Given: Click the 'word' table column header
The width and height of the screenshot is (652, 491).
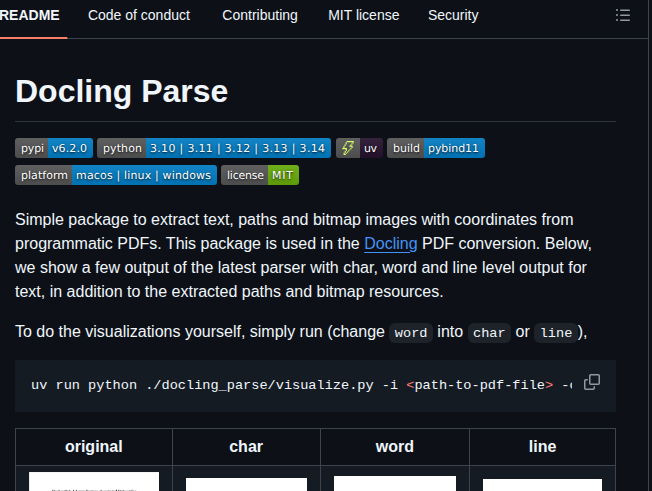Looking at the screenshot, I should pos(395,447).
